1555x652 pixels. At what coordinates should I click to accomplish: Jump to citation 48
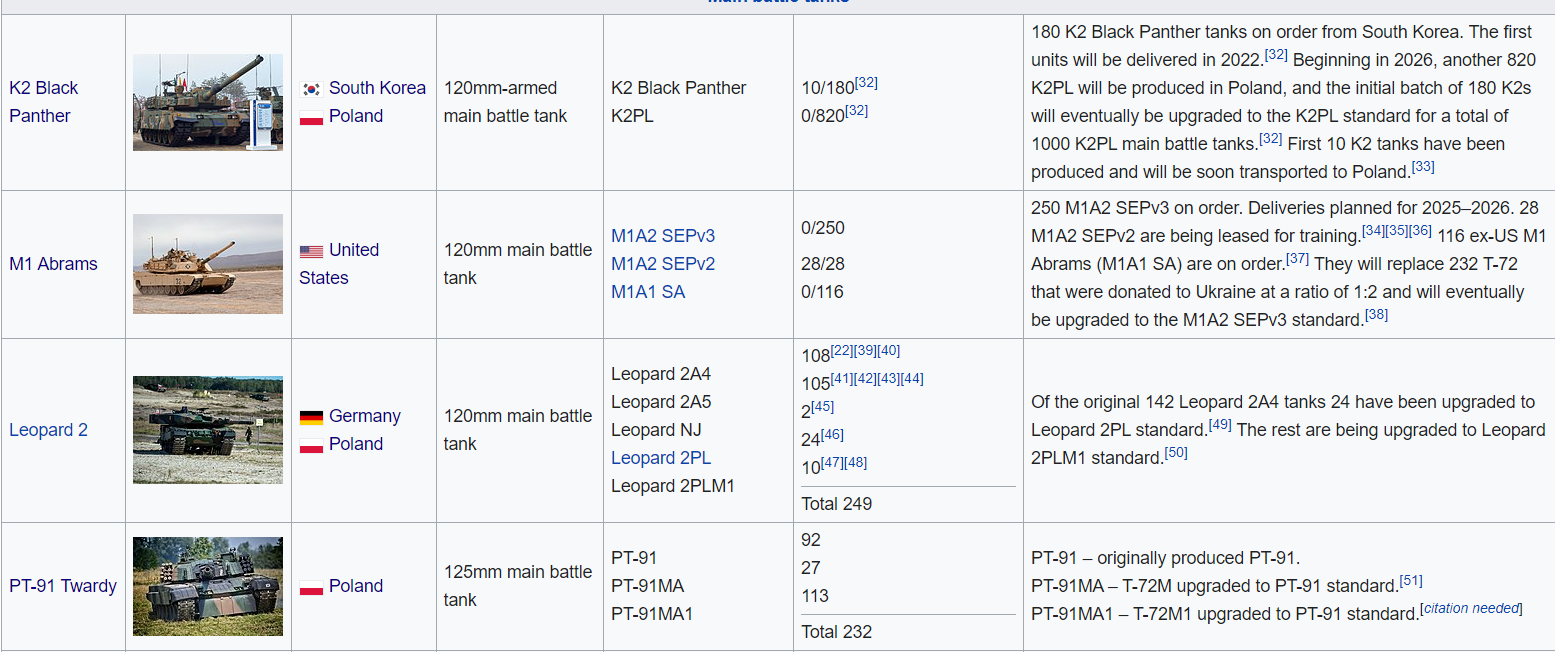coord(856,463)
